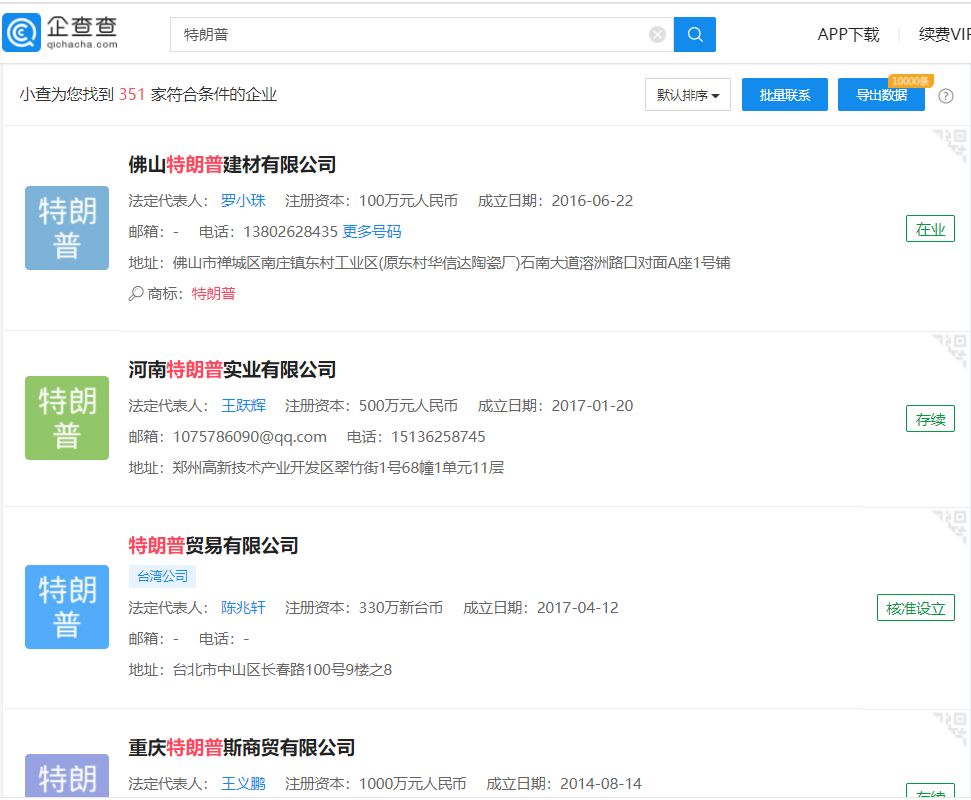Click the 台湾公司 tag

pos(162,576)
